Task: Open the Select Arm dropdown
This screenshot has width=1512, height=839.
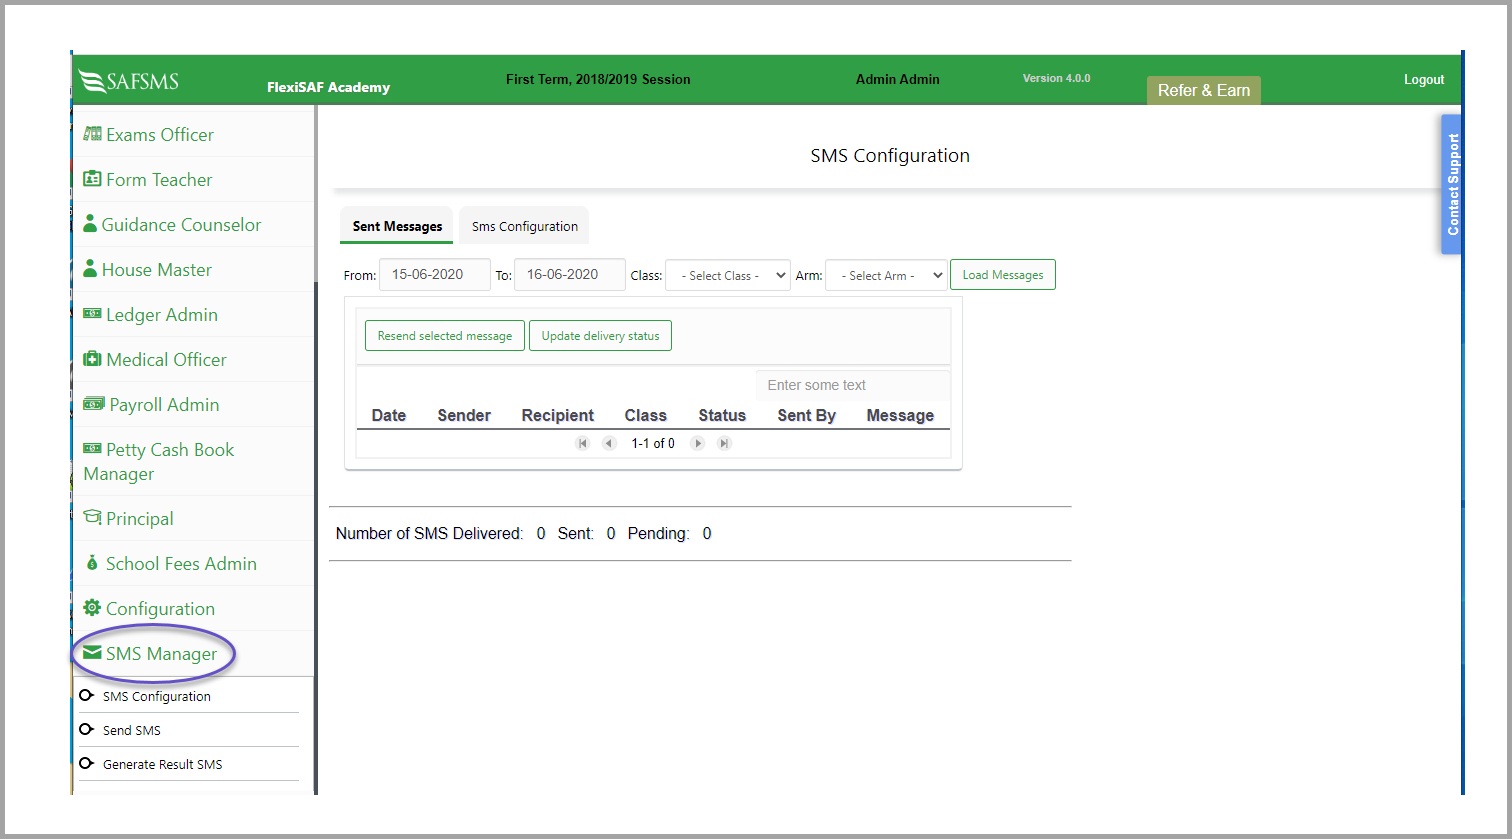Action: [x=886, y=275]
